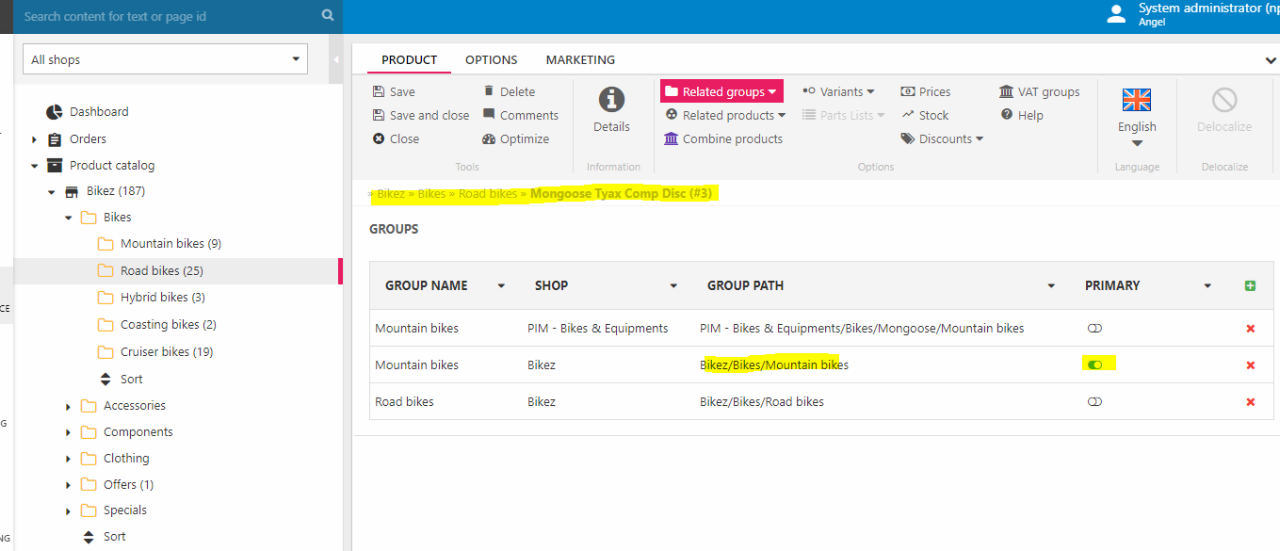The height and width of the screenshot is (551, 1280).
Task: Disable primary toggle for Bikez Mountain bikes
Action: (x=1095, y=365)
